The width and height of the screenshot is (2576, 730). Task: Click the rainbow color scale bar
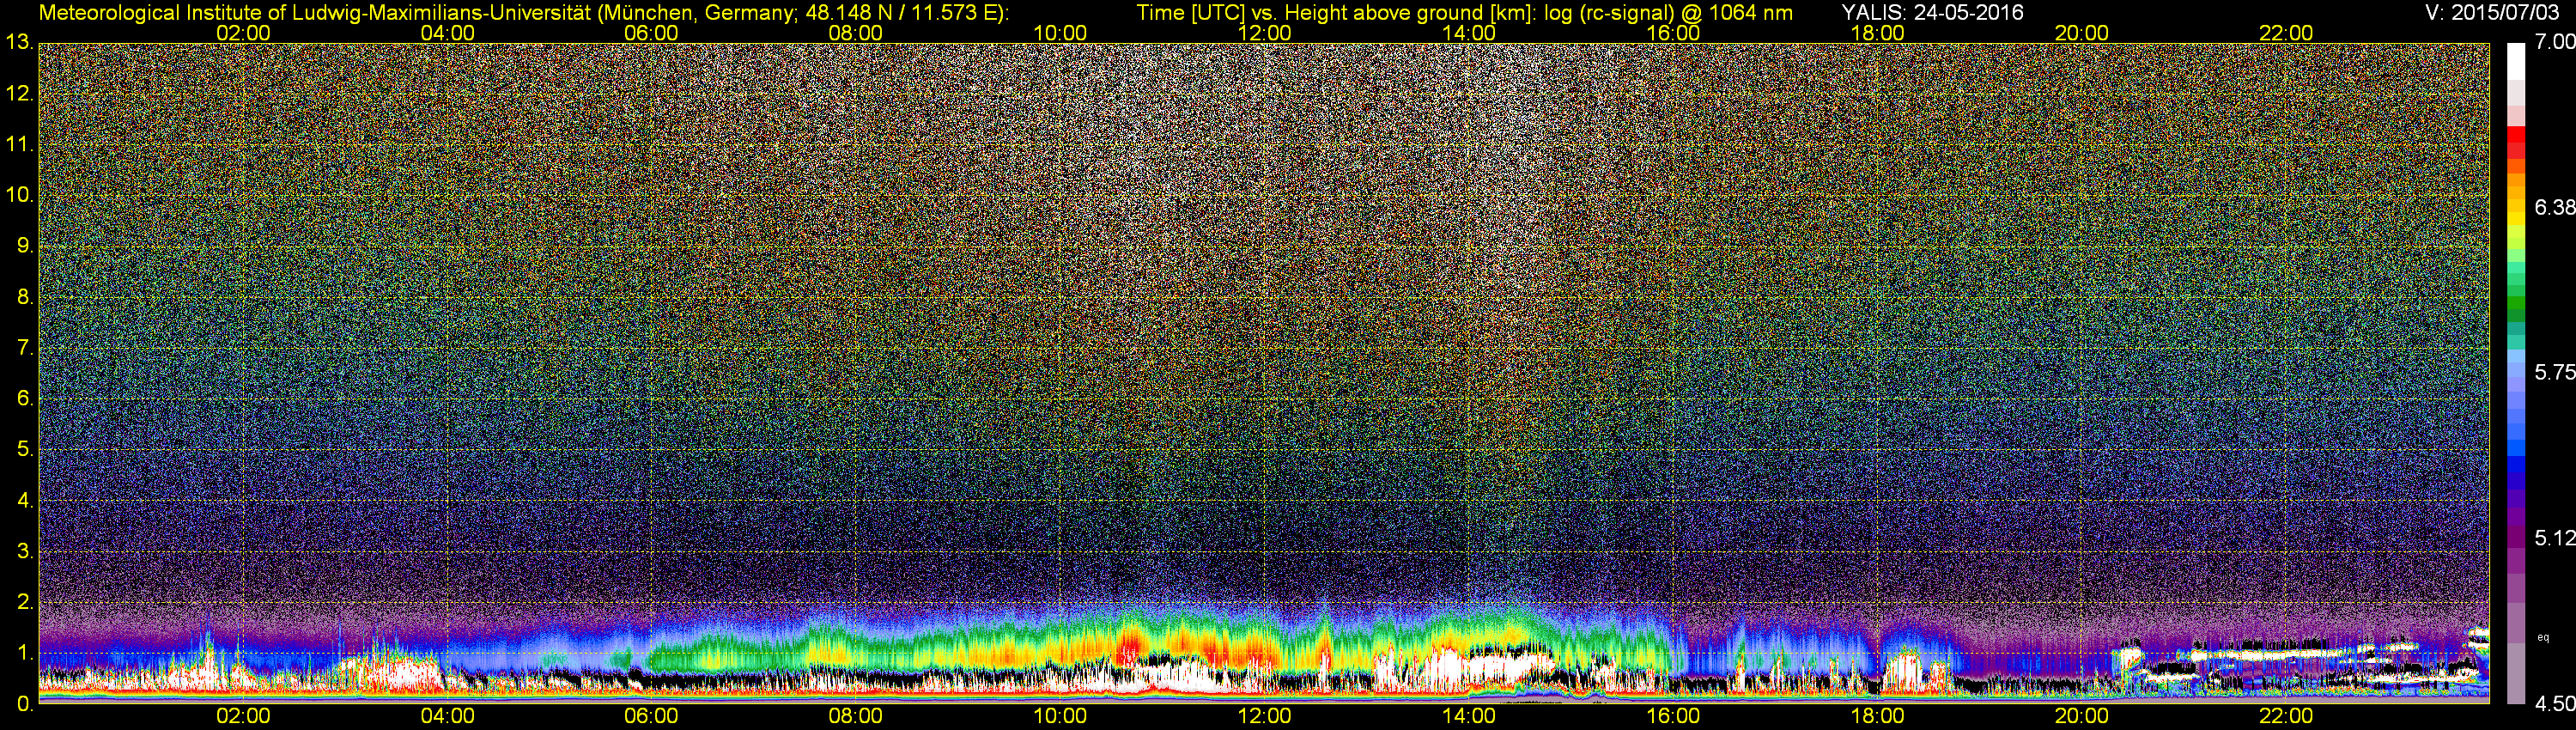[x=2517, y=373]
